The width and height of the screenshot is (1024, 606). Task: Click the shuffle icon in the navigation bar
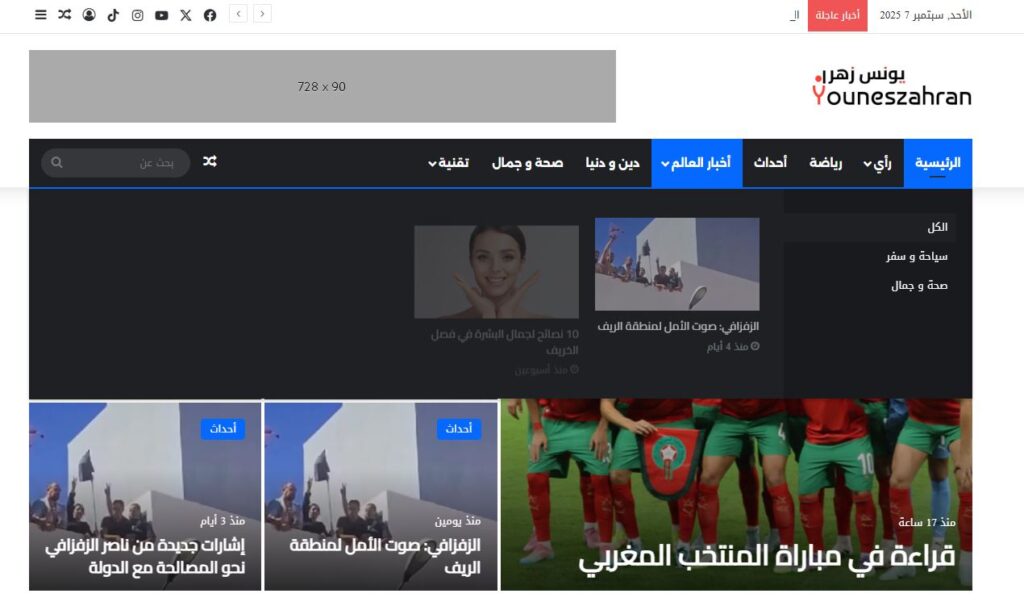coord(210,162)
